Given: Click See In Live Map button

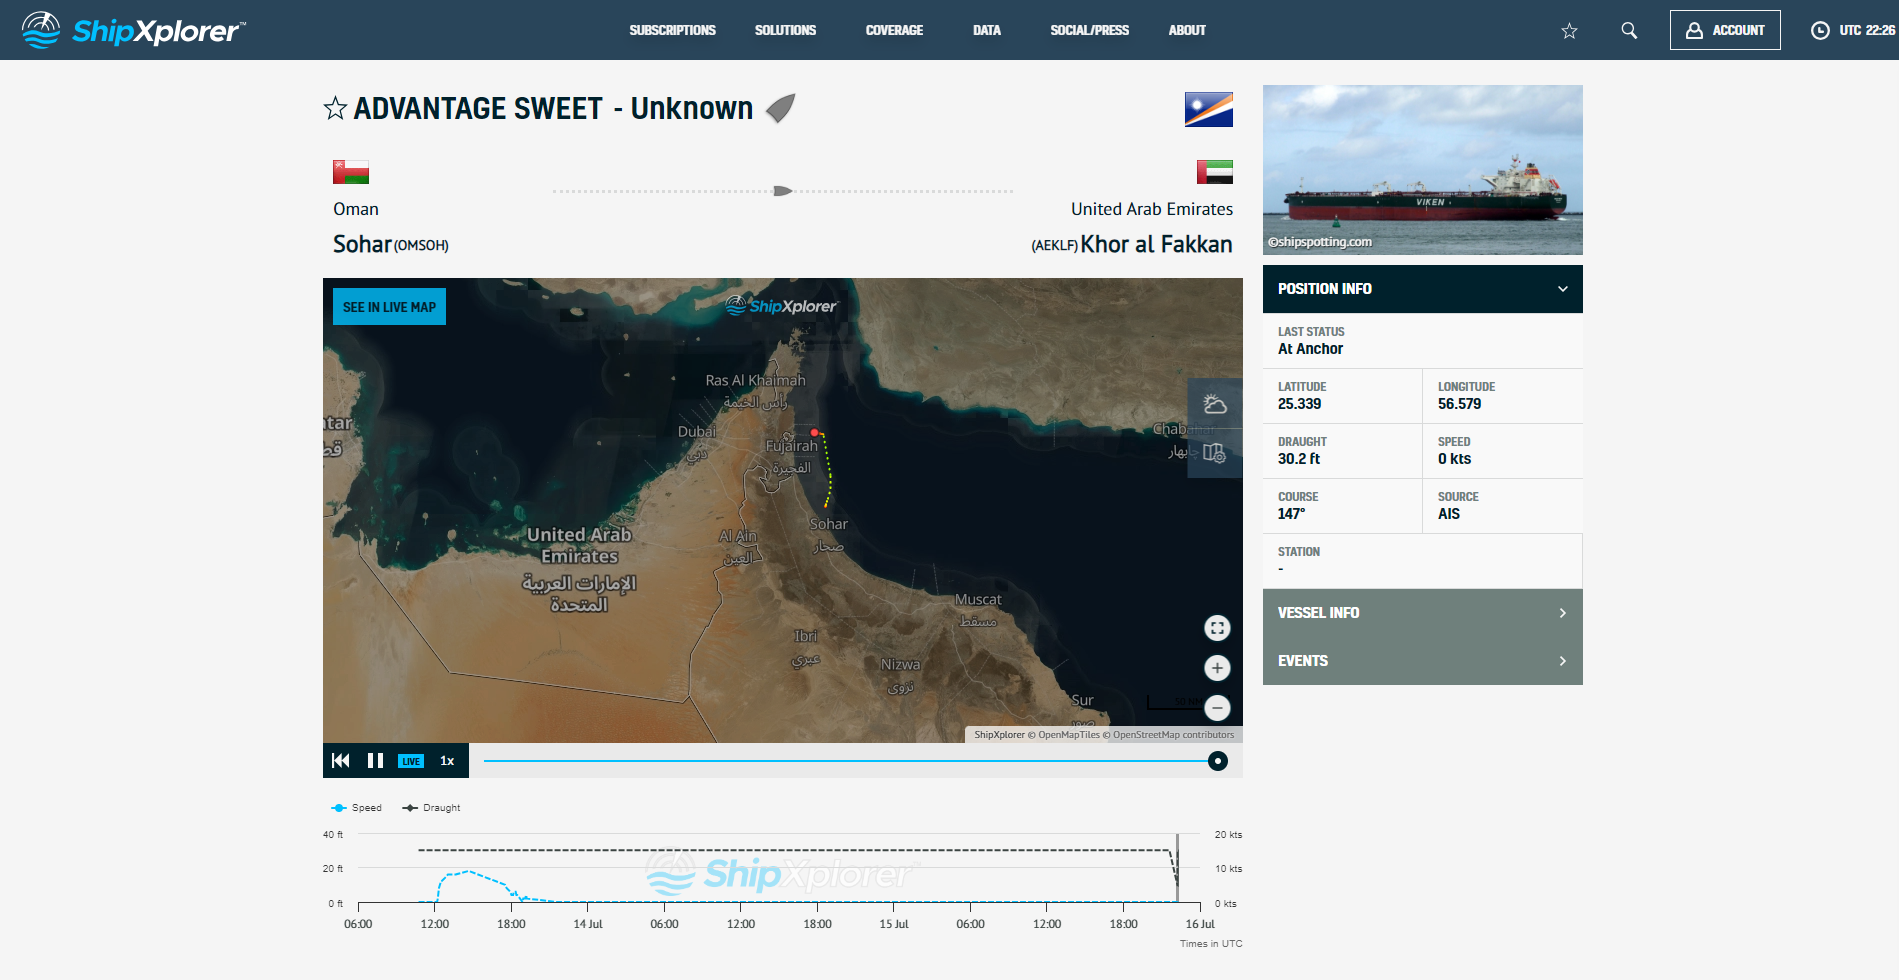Looking at the screenshot, I should click(389, 307).
